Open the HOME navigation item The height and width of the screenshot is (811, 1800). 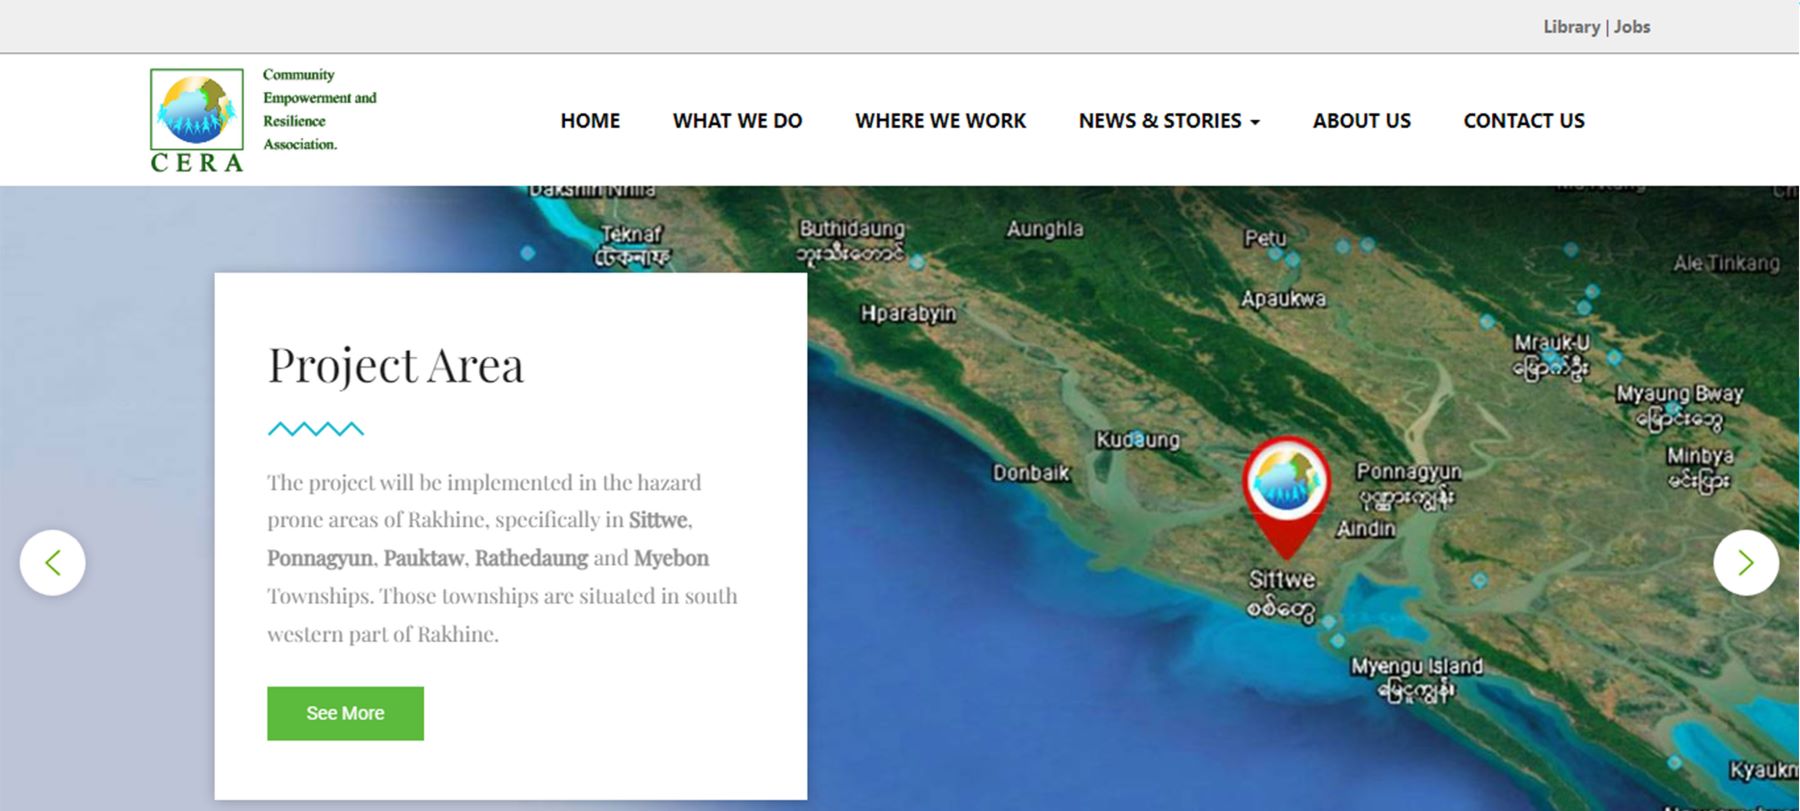(x=590, y=121)
